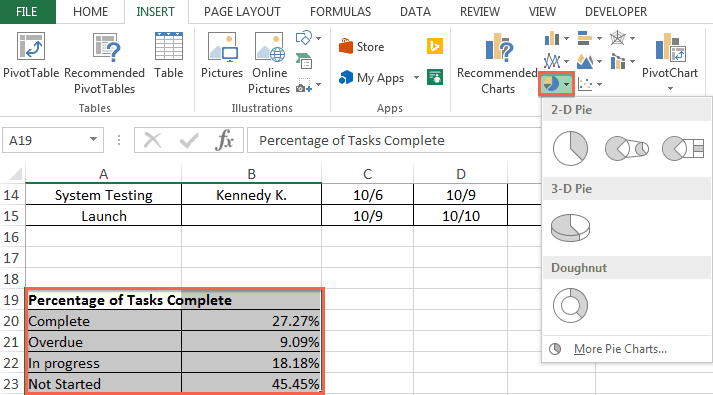Open the PivotChart dropdown arrow

point(670,88)
